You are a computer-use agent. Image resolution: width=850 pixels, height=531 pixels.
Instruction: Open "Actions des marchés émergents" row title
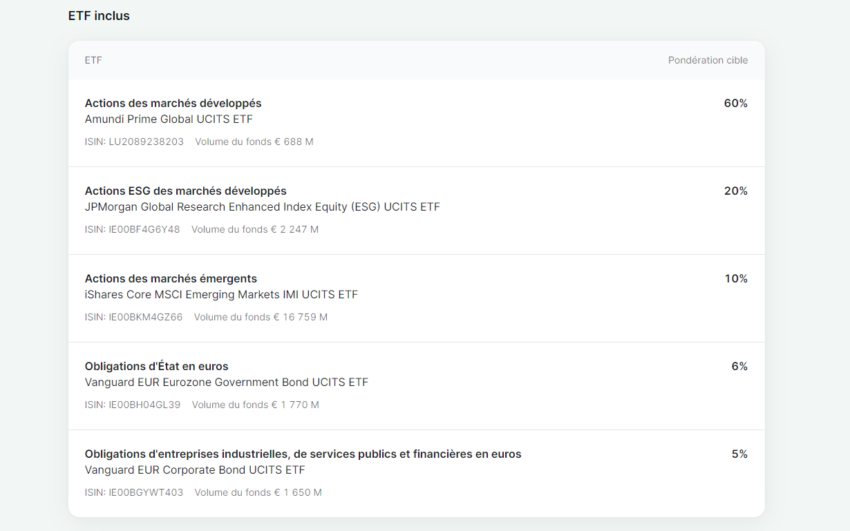170,279
